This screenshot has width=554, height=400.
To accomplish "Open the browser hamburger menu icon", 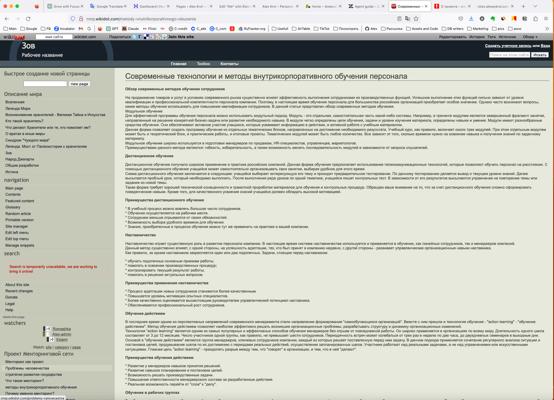I will click(546, 19).
